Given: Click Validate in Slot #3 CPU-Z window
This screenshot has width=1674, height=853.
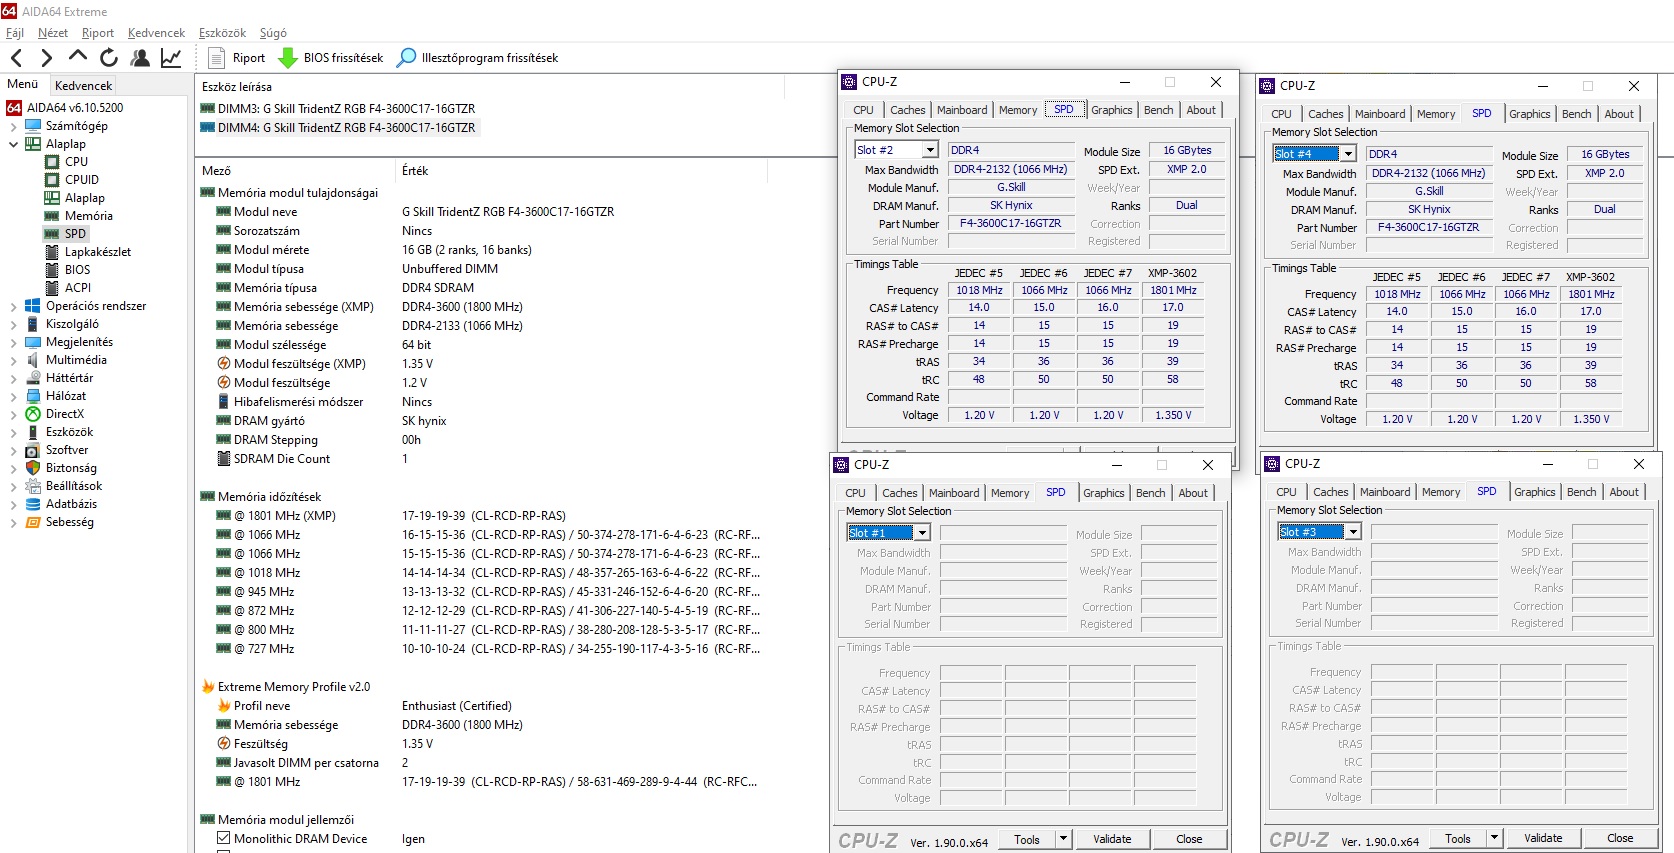Looking at the screenshot, I should click(x=1543, y=838).
